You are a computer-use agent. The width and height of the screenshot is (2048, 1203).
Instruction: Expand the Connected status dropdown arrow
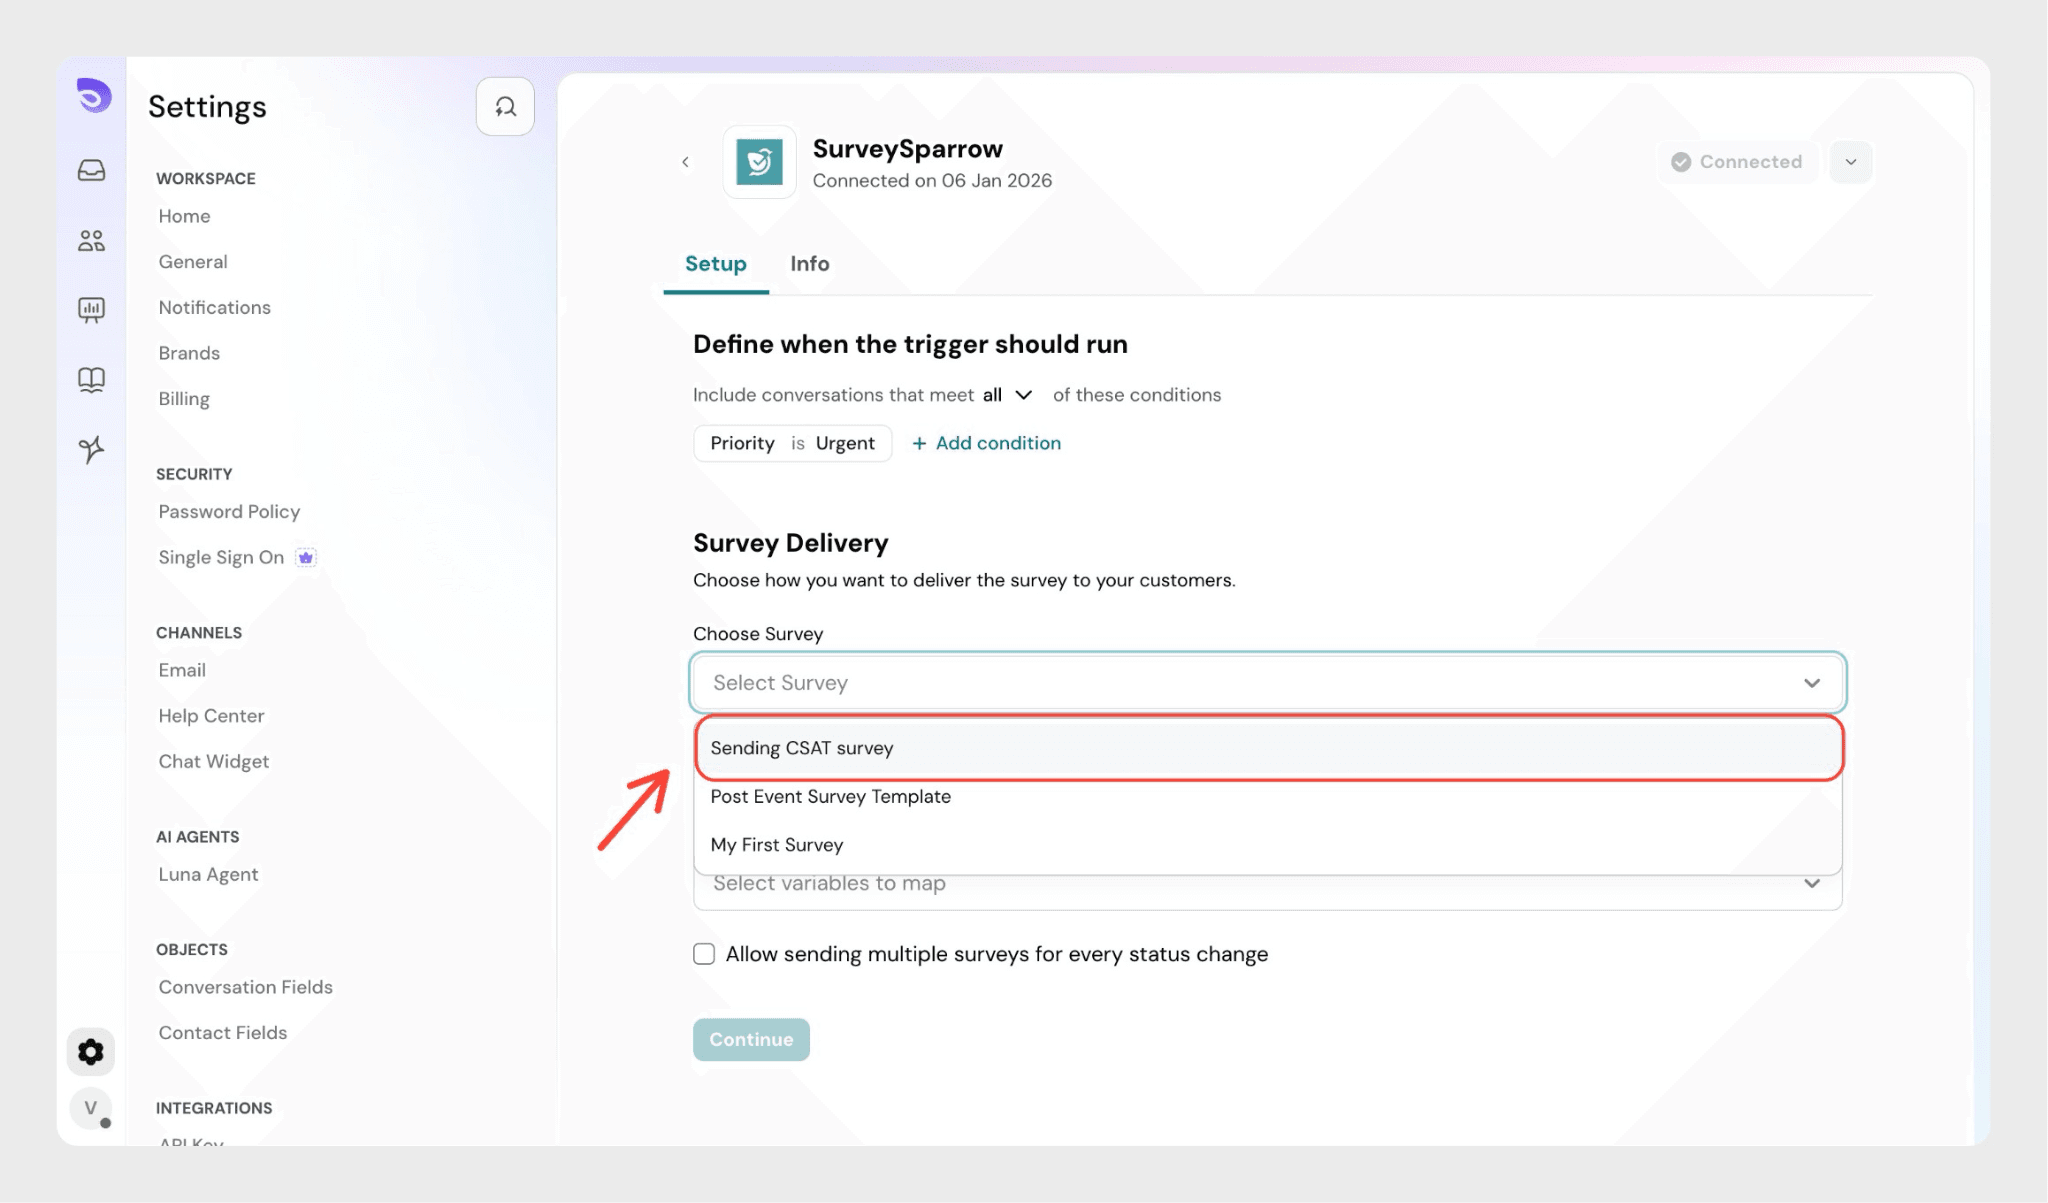point(1850,162)
